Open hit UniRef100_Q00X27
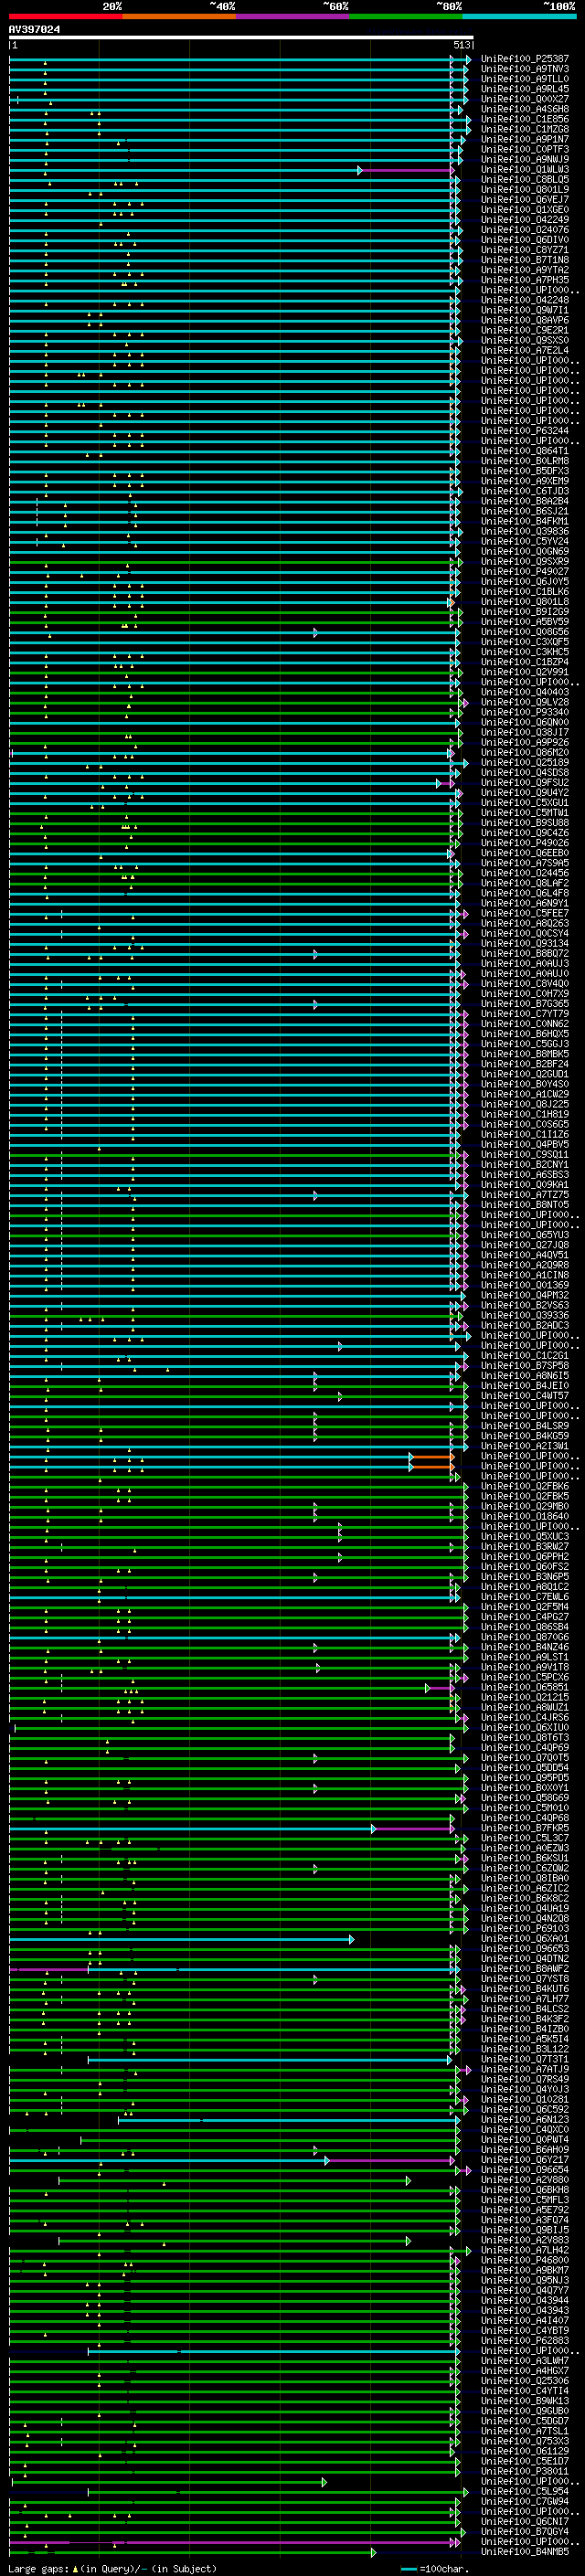Screen dimensions: 585x2576 tap(525, 99)
